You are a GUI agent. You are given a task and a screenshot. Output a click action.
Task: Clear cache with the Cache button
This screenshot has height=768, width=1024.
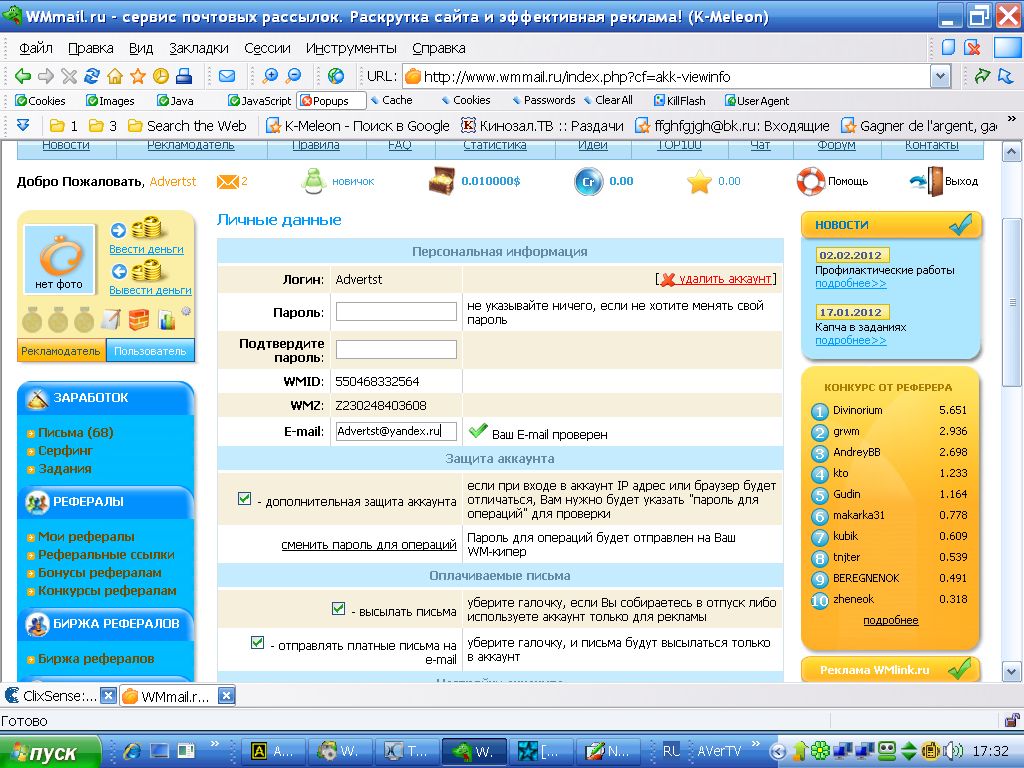pyautogui.click(x=391, y=100)
